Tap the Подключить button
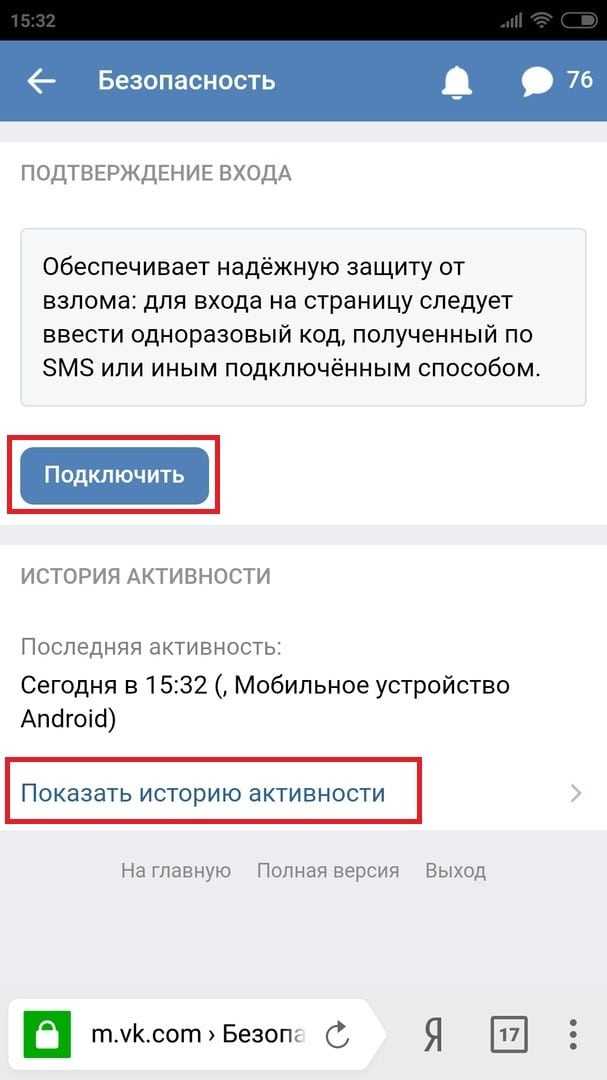 point(114,475)
